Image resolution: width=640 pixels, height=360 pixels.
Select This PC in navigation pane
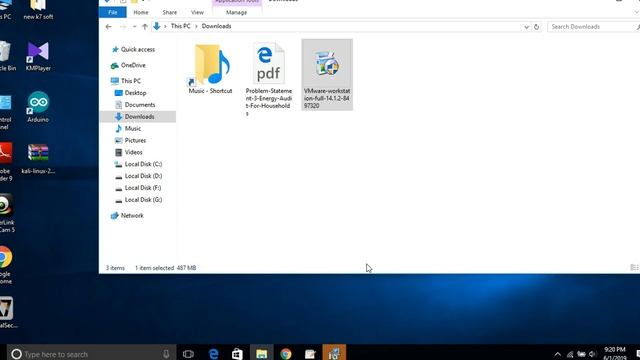[131, 81]
